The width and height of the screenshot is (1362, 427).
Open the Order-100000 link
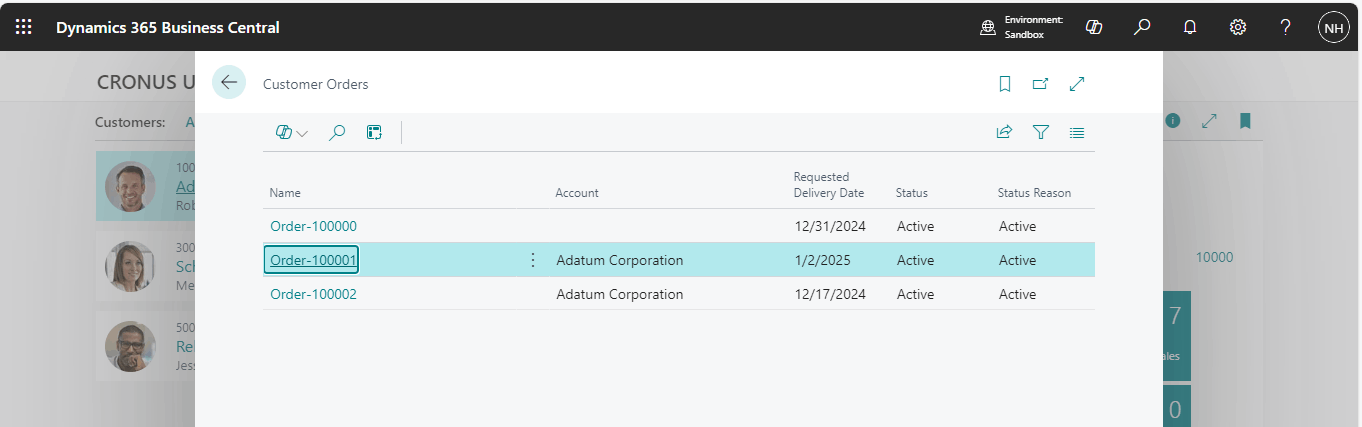pos(313,226)
